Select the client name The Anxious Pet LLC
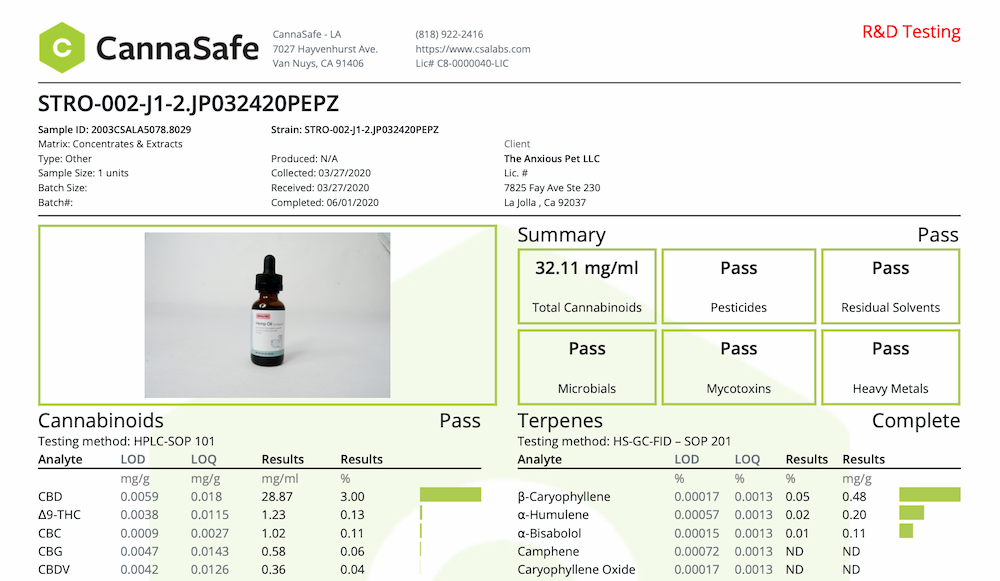Viewport: 1000px width, 581px height. (x=552, y=159)
